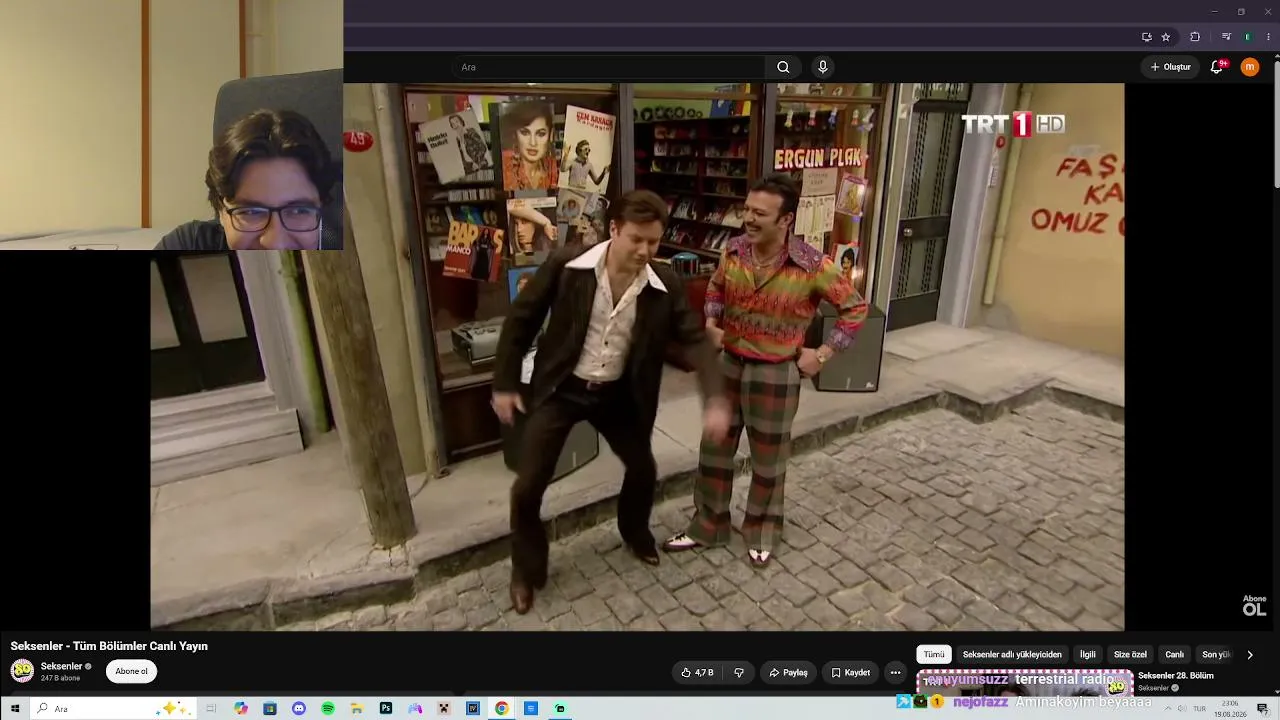Click the video player to pause playback
The width and height of the screenshot is (1280, 720).
[x=637, y=357]
